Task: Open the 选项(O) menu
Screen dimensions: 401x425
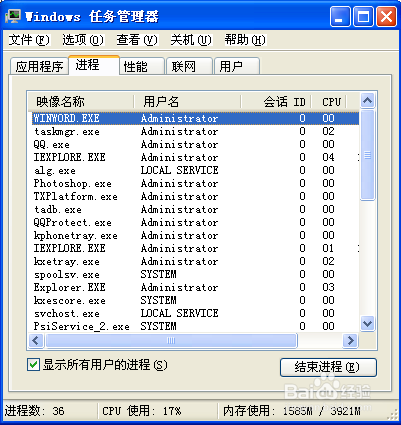Action: (x=83, y=40)
